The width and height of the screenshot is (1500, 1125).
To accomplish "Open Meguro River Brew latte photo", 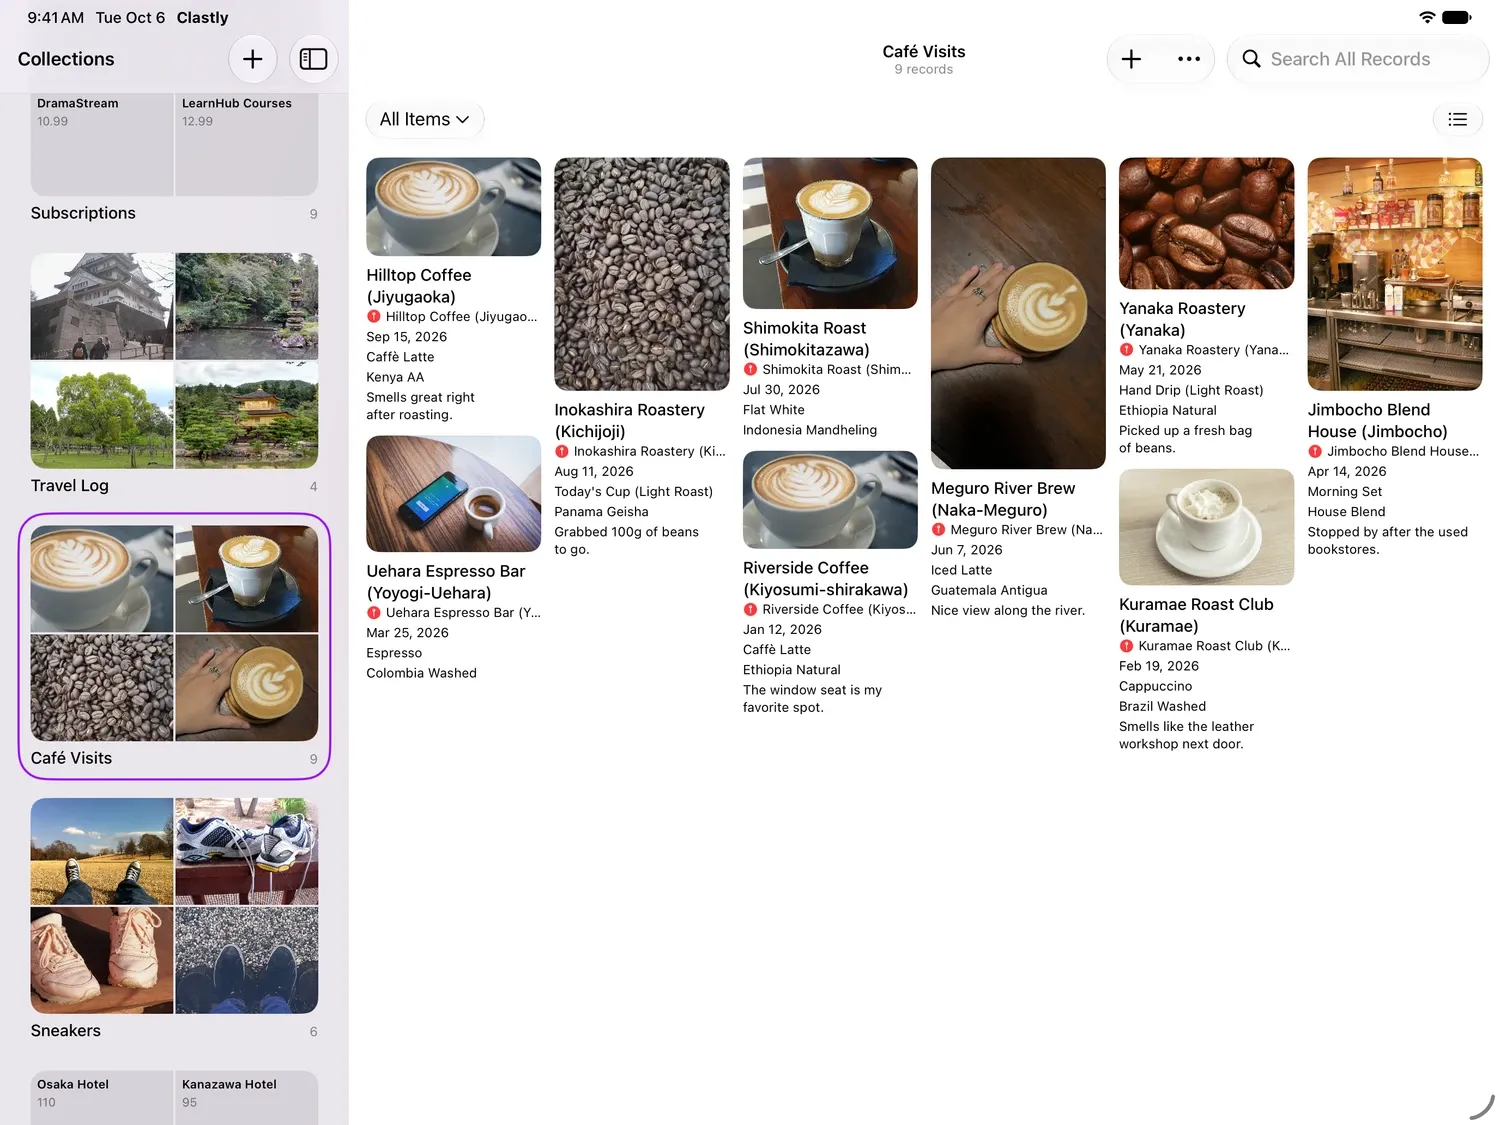I will pyautogui.click(x=1018, y=313).
